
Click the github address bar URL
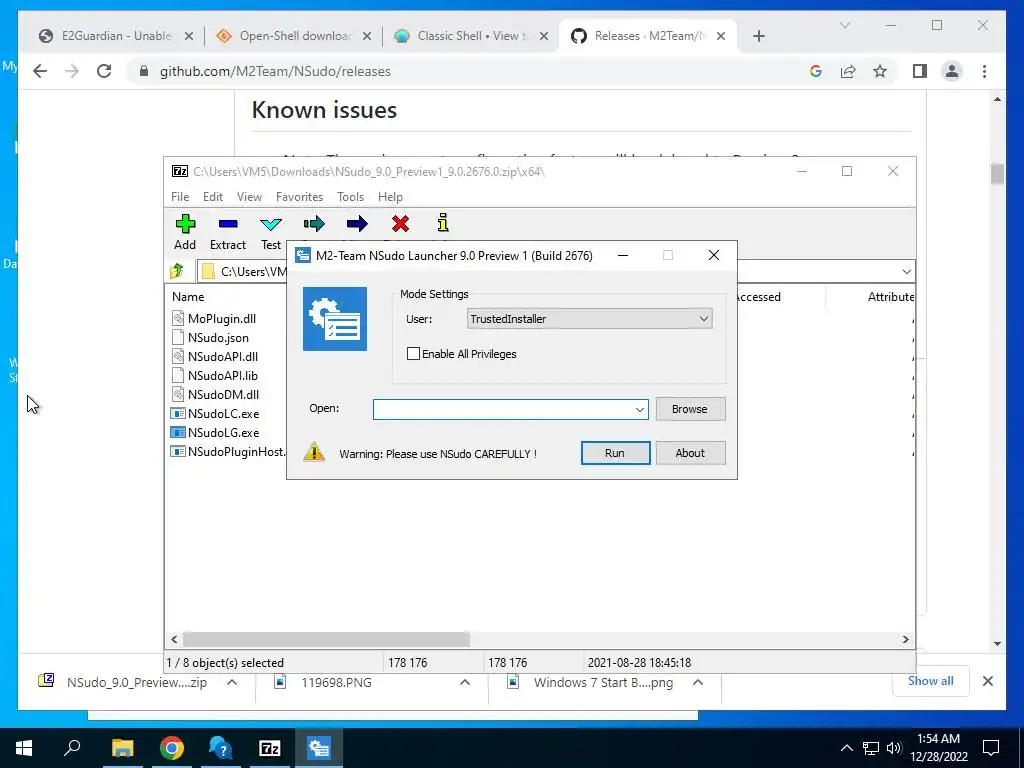(x=275, y=71)
